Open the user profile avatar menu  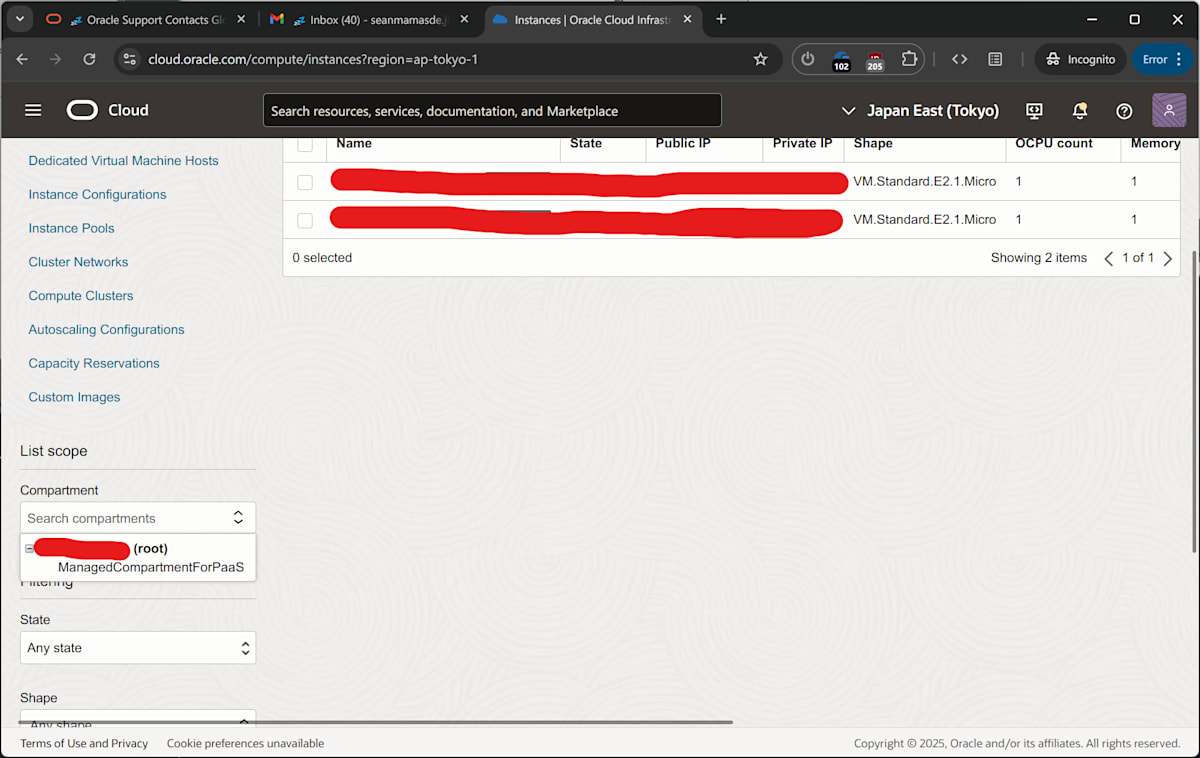1169,110
